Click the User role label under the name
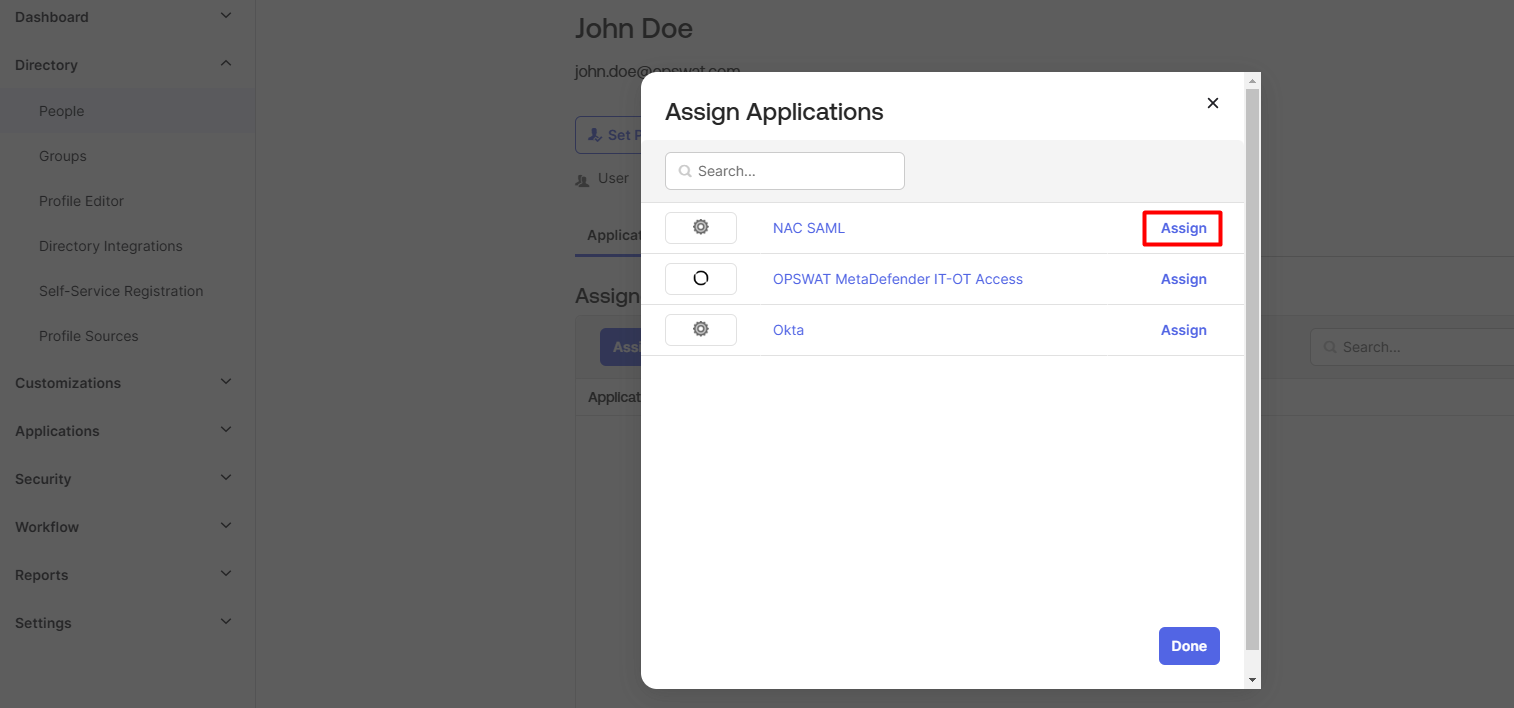This screenshot has height=708, width=1514. click(613, 178)
